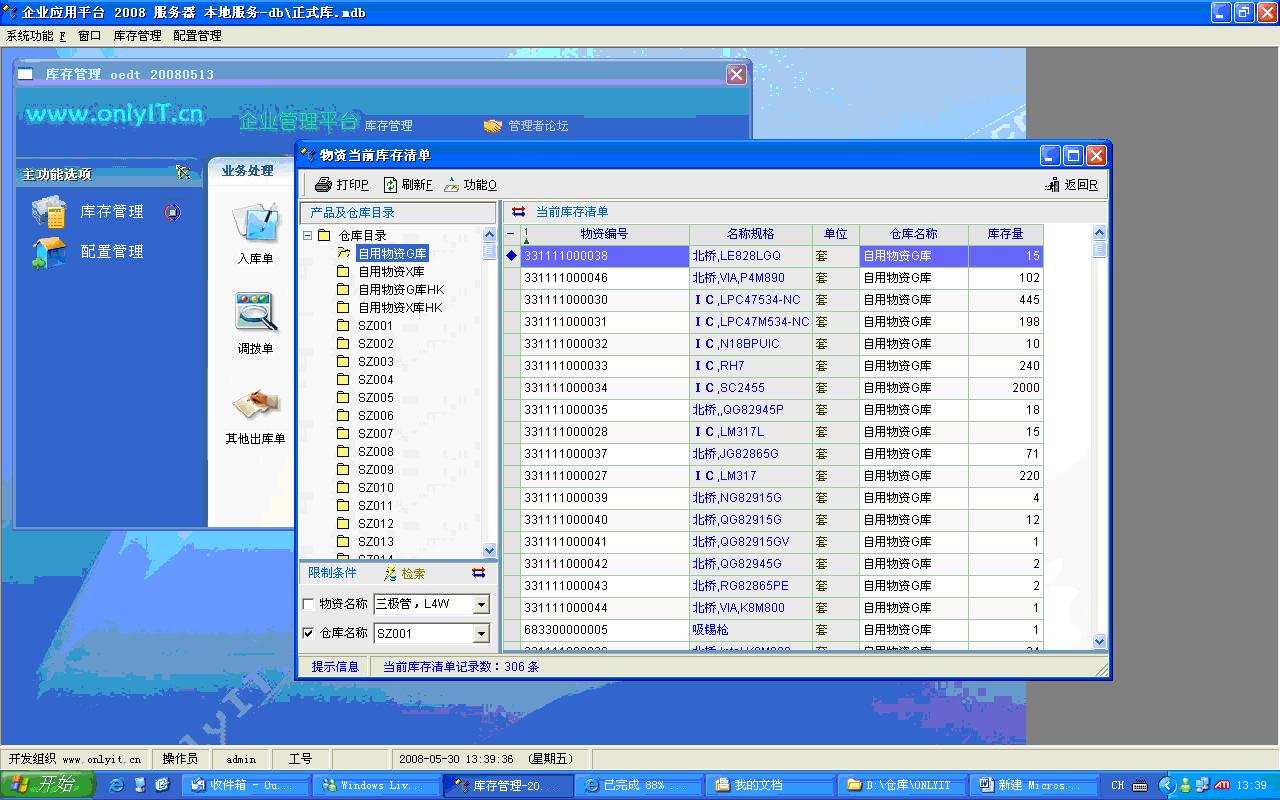The image size is (1280, 800).
Task: Click the 返回 return icon
Action: (1052, 185)
